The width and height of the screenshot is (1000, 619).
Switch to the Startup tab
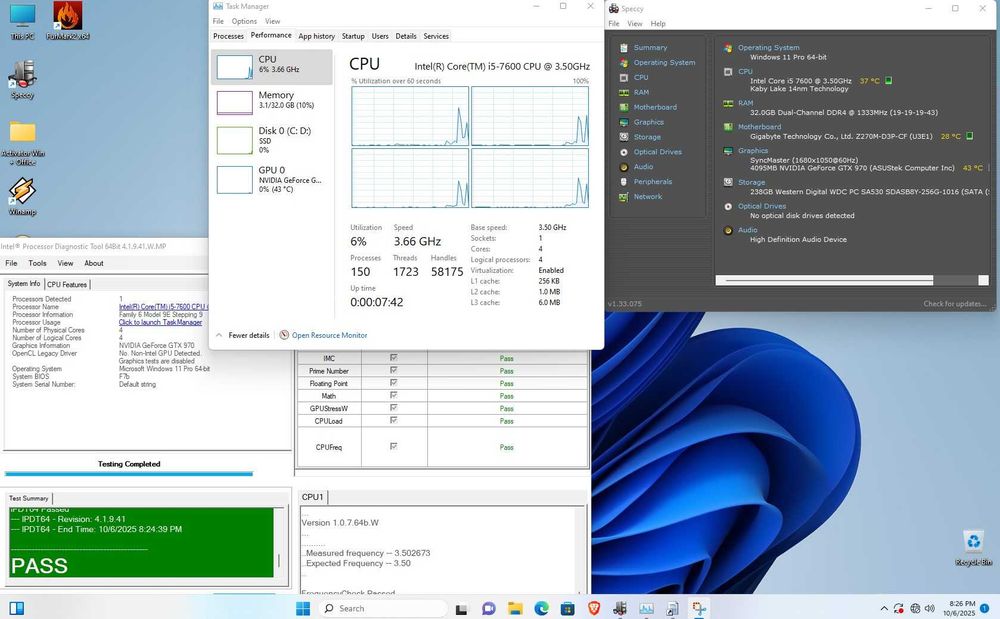coord(353,36)
